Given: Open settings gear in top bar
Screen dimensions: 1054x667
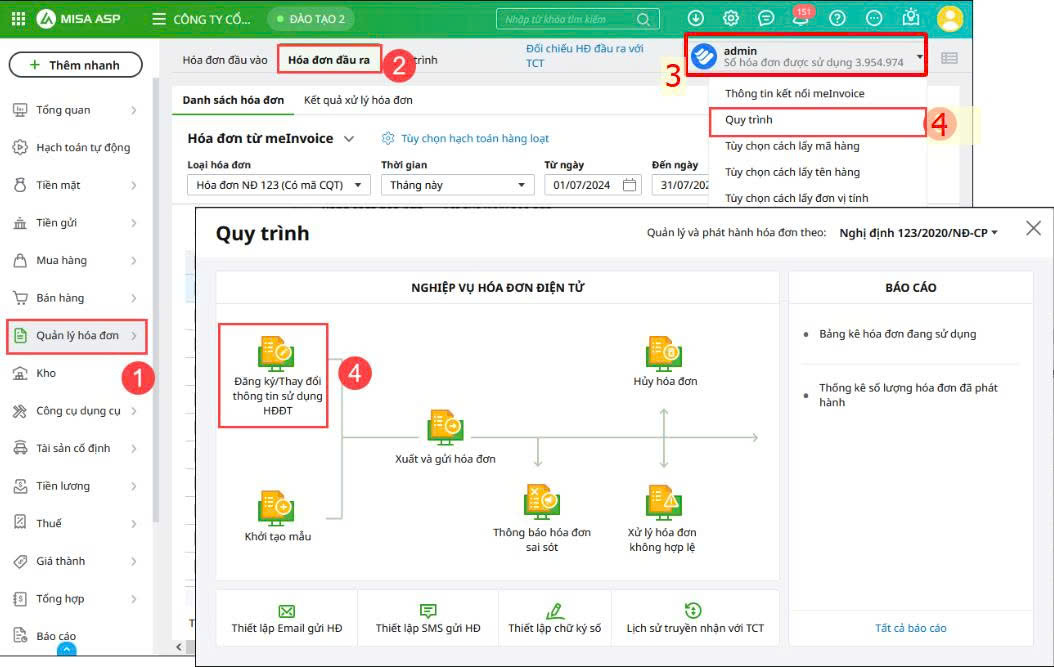Looking at the screenshot, I should coord(731,18).
